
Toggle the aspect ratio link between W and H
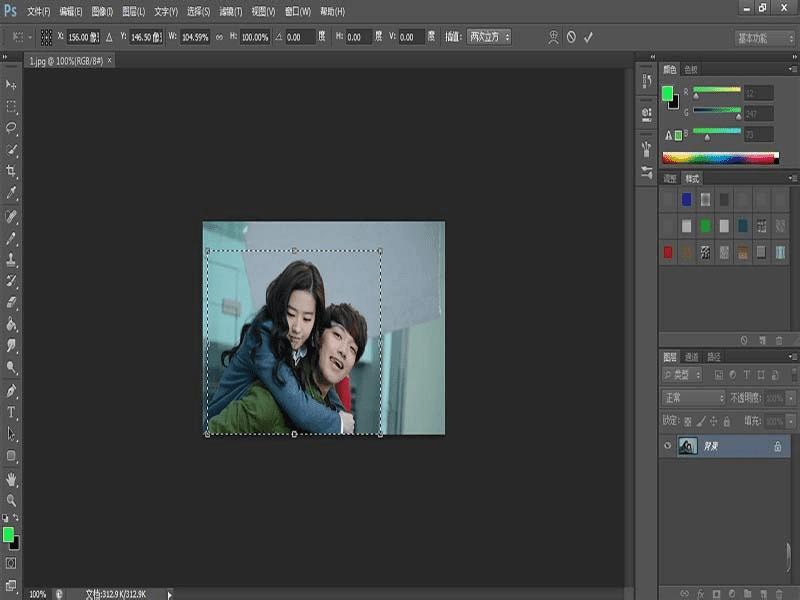[x=219, y=37]
